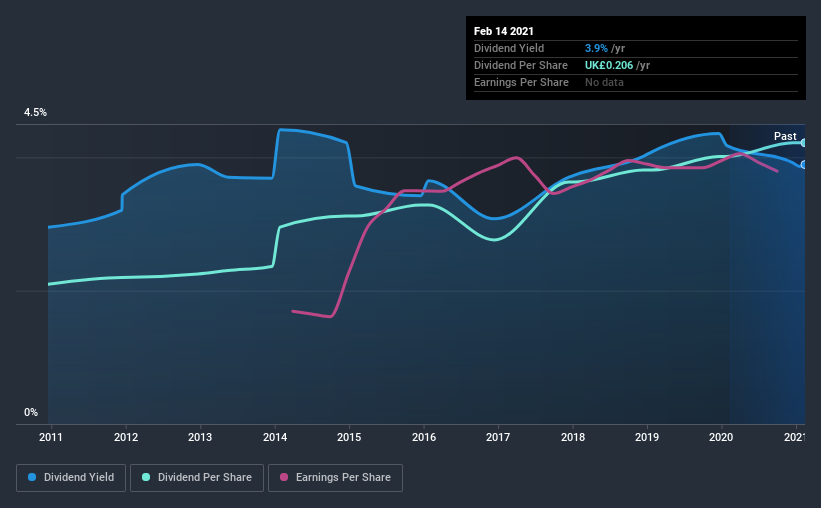Toggle the Dividend Yield legend button
The height and width of the screenshot is (508, 821).
71,478
